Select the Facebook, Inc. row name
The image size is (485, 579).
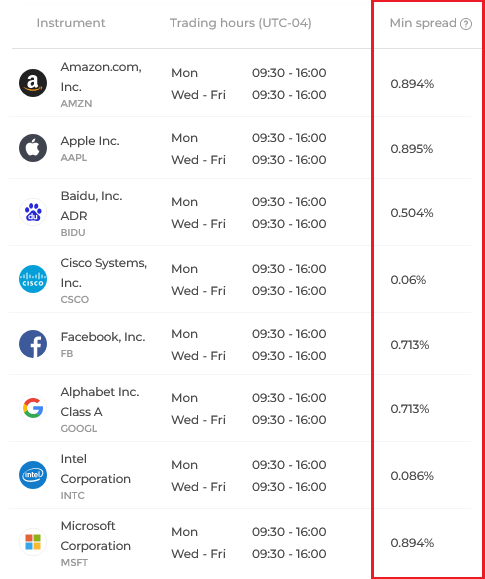[103, 337]
